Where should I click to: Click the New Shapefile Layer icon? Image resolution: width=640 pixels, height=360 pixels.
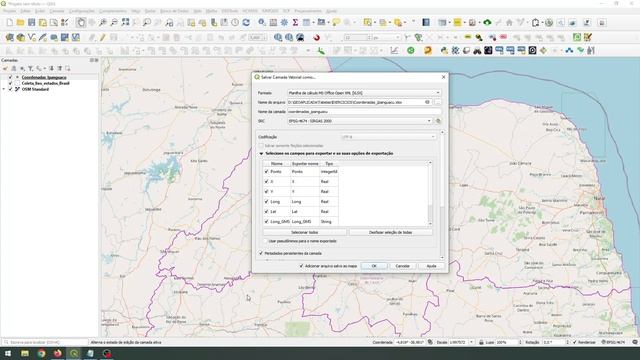click(31, 38)
